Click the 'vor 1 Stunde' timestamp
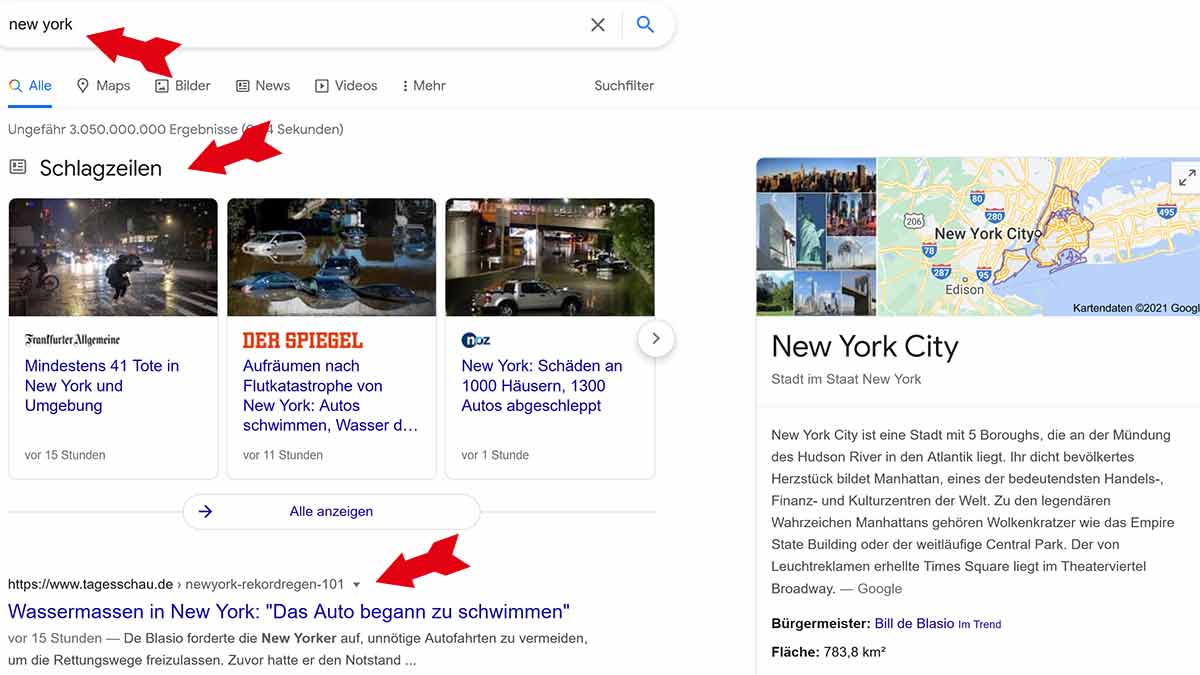This screenshot has height=675, width=1200. 495,455
